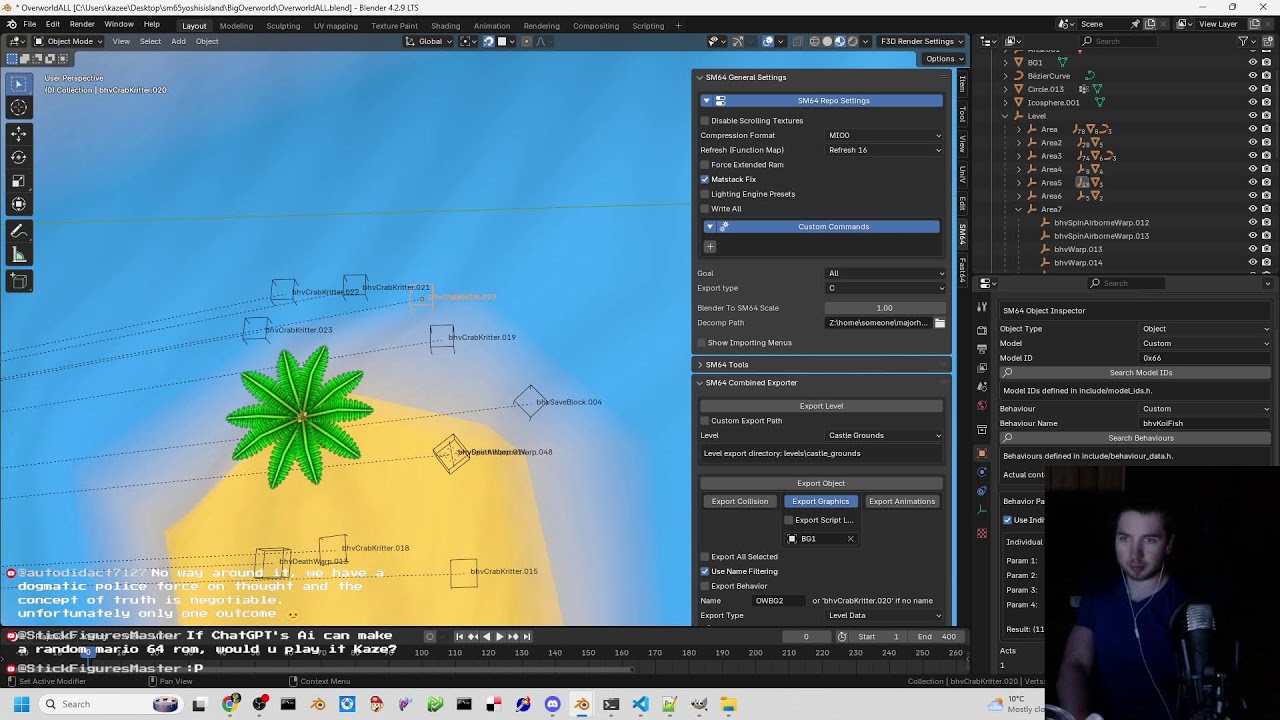
Task: Open viewport Add menu
Action: pyautogui.click(x=178, y=41)
